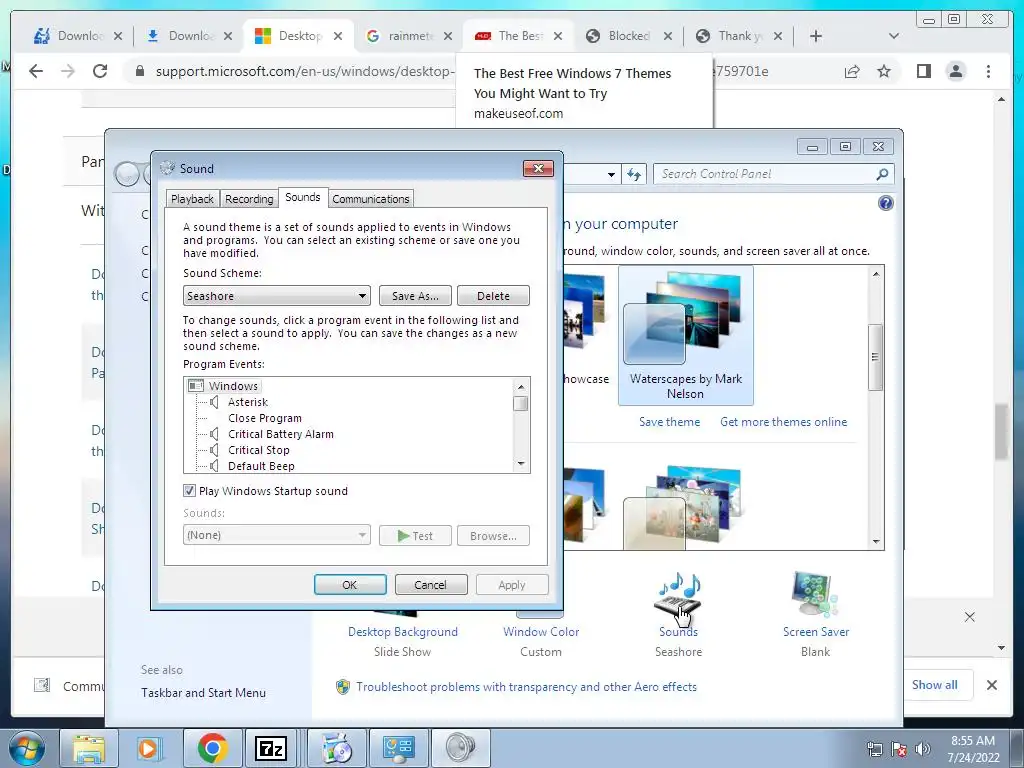Open the Communications tab
The height and width of the screenshot is (768, 1024).
coord(370,199)
